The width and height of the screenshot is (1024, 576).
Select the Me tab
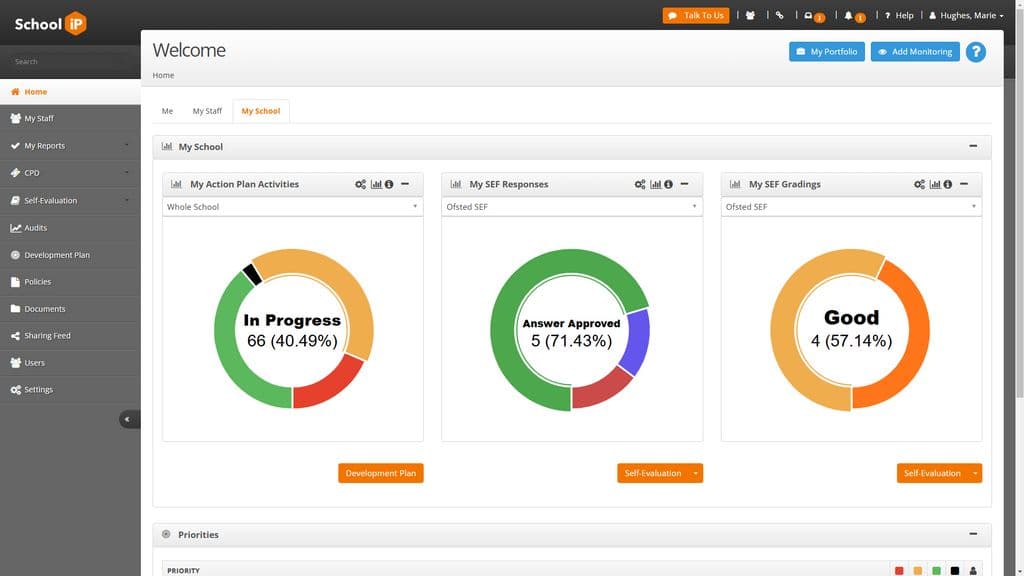tap(167, 111)
